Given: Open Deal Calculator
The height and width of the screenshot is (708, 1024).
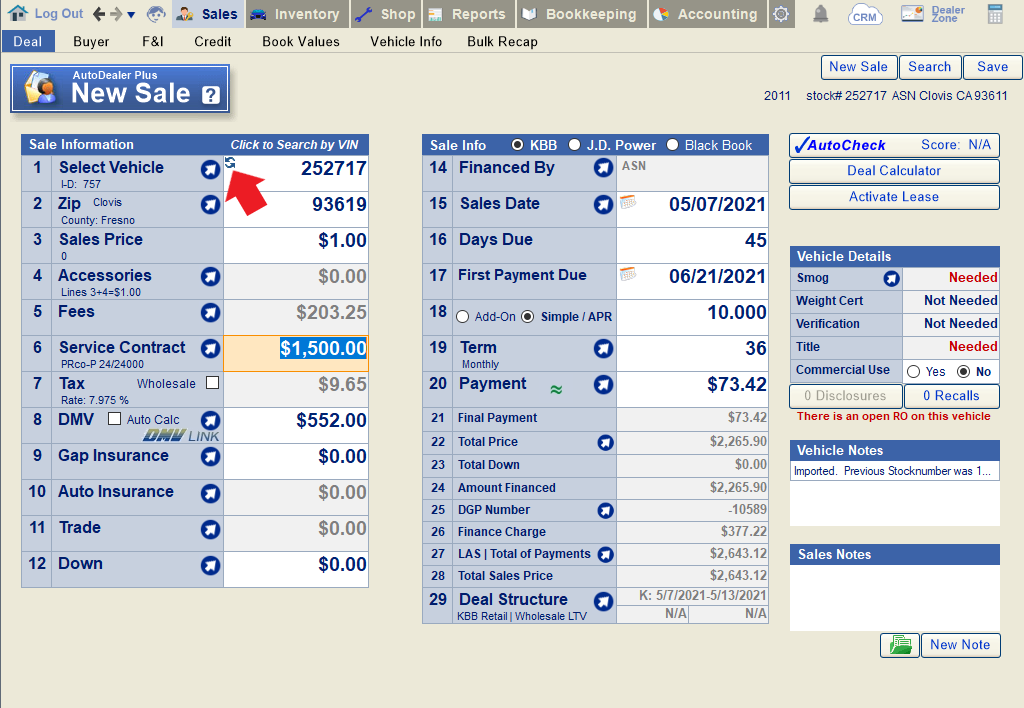Looking at the screenshot, I should click(x=894, y=171).
